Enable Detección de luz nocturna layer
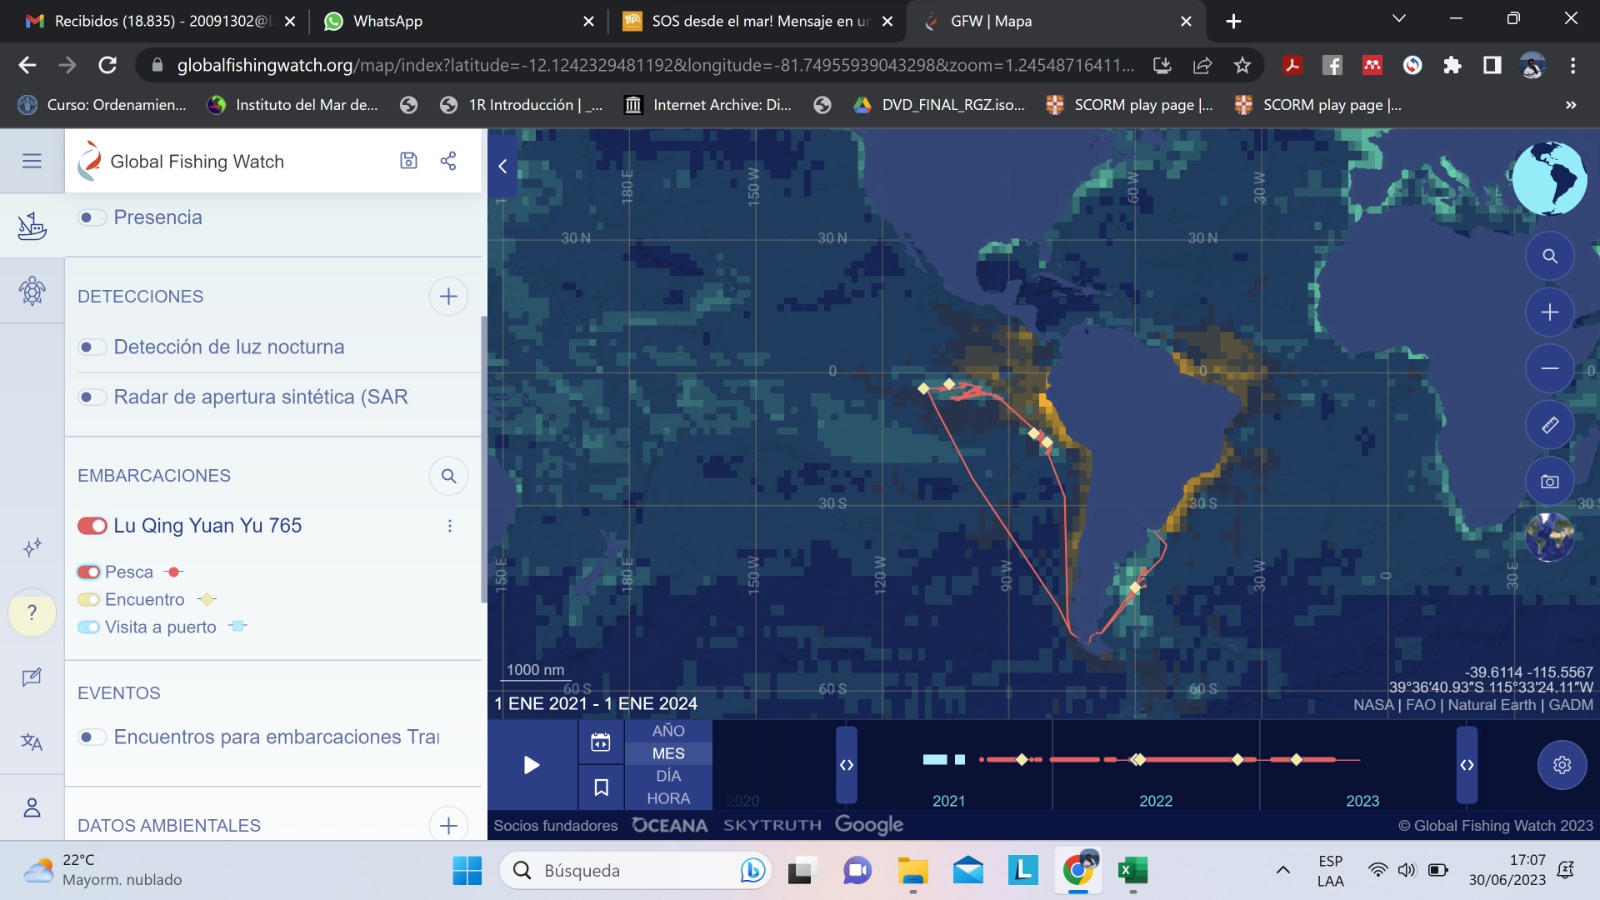Screen dimensions: 1600x900 [92, 347]
